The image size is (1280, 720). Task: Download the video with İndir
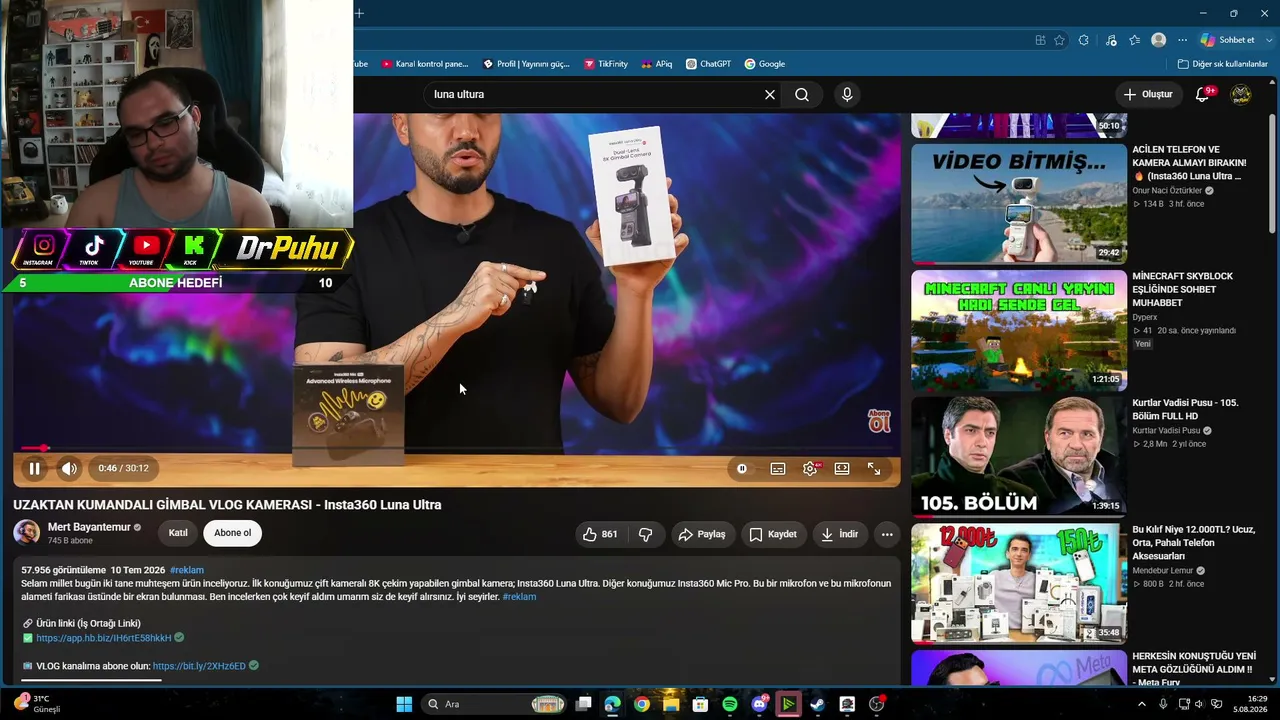pos(839,534)
